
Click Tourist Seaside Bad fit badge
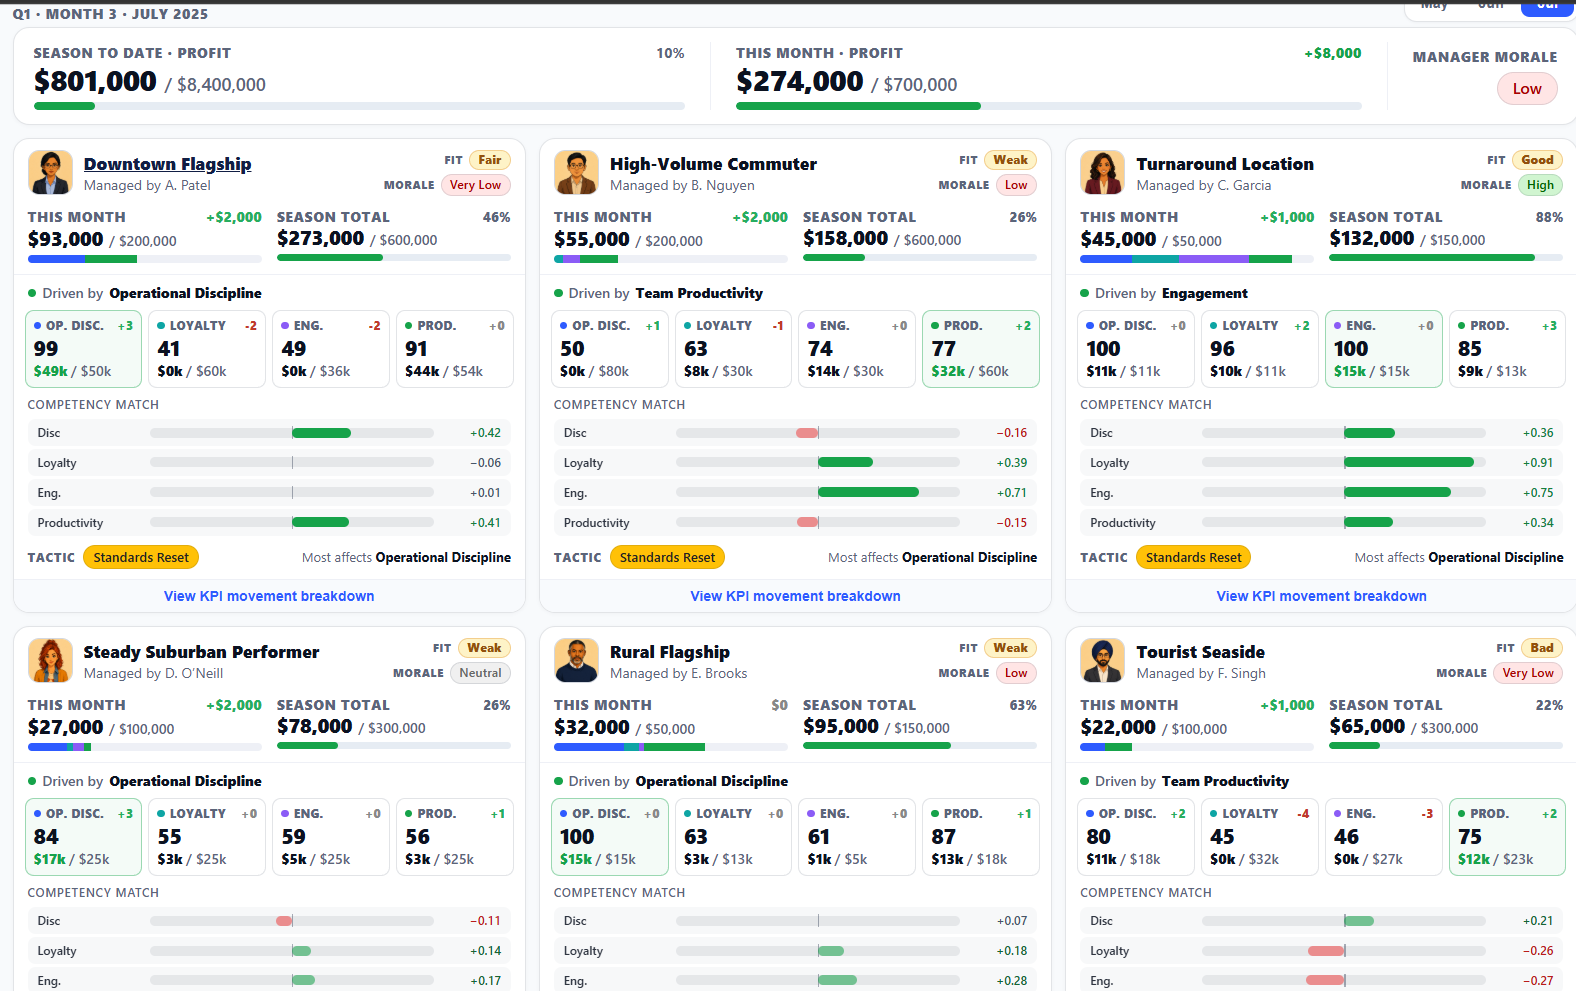pyautogui.click(x=1542, y=648)
